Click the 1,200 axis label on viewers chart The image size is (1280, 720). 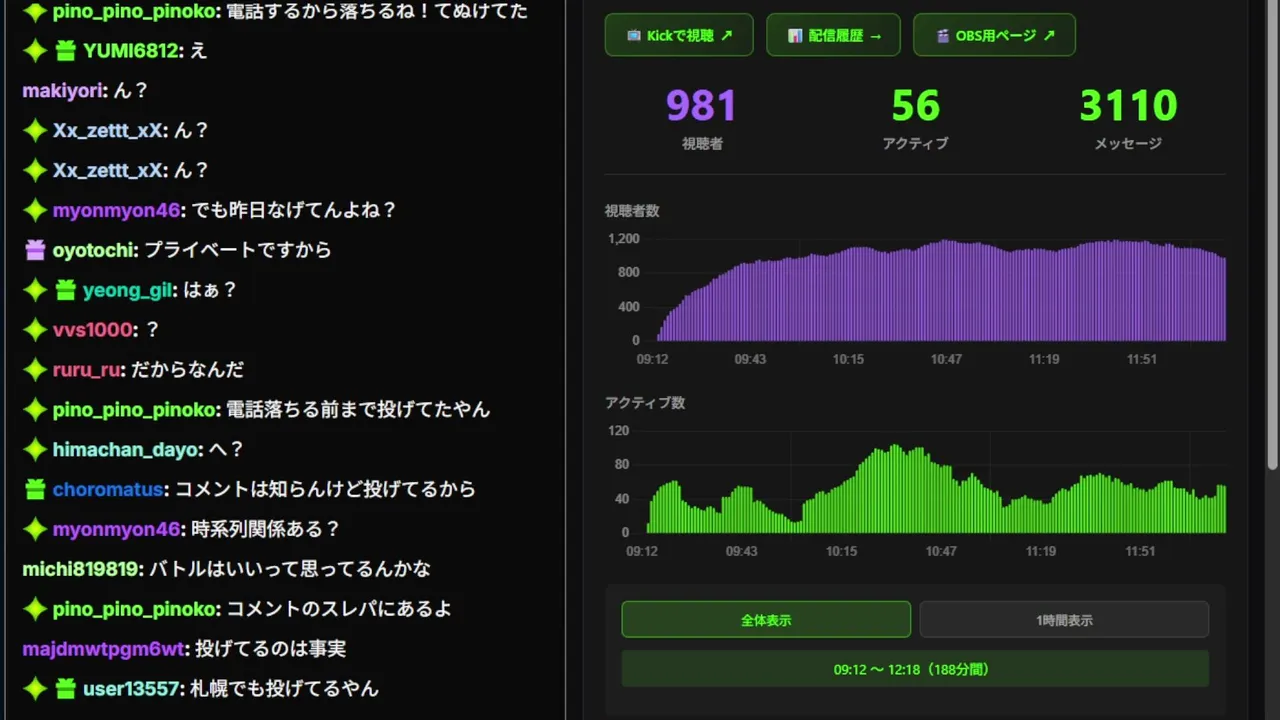point(623,239)
